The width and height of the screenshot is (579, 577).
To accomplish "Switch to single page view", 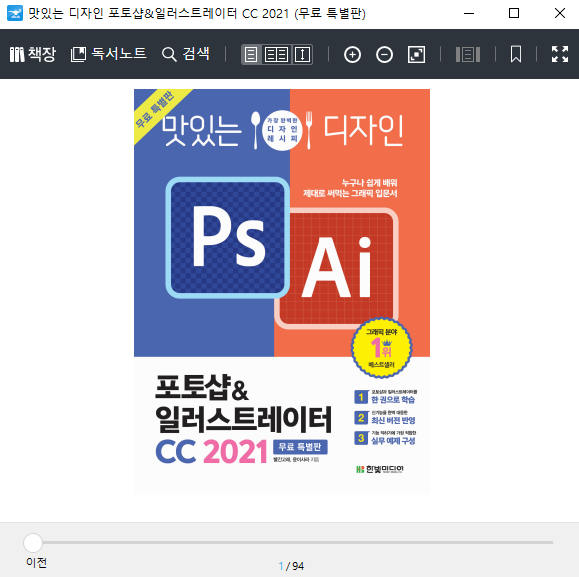I will click(251, 55).
